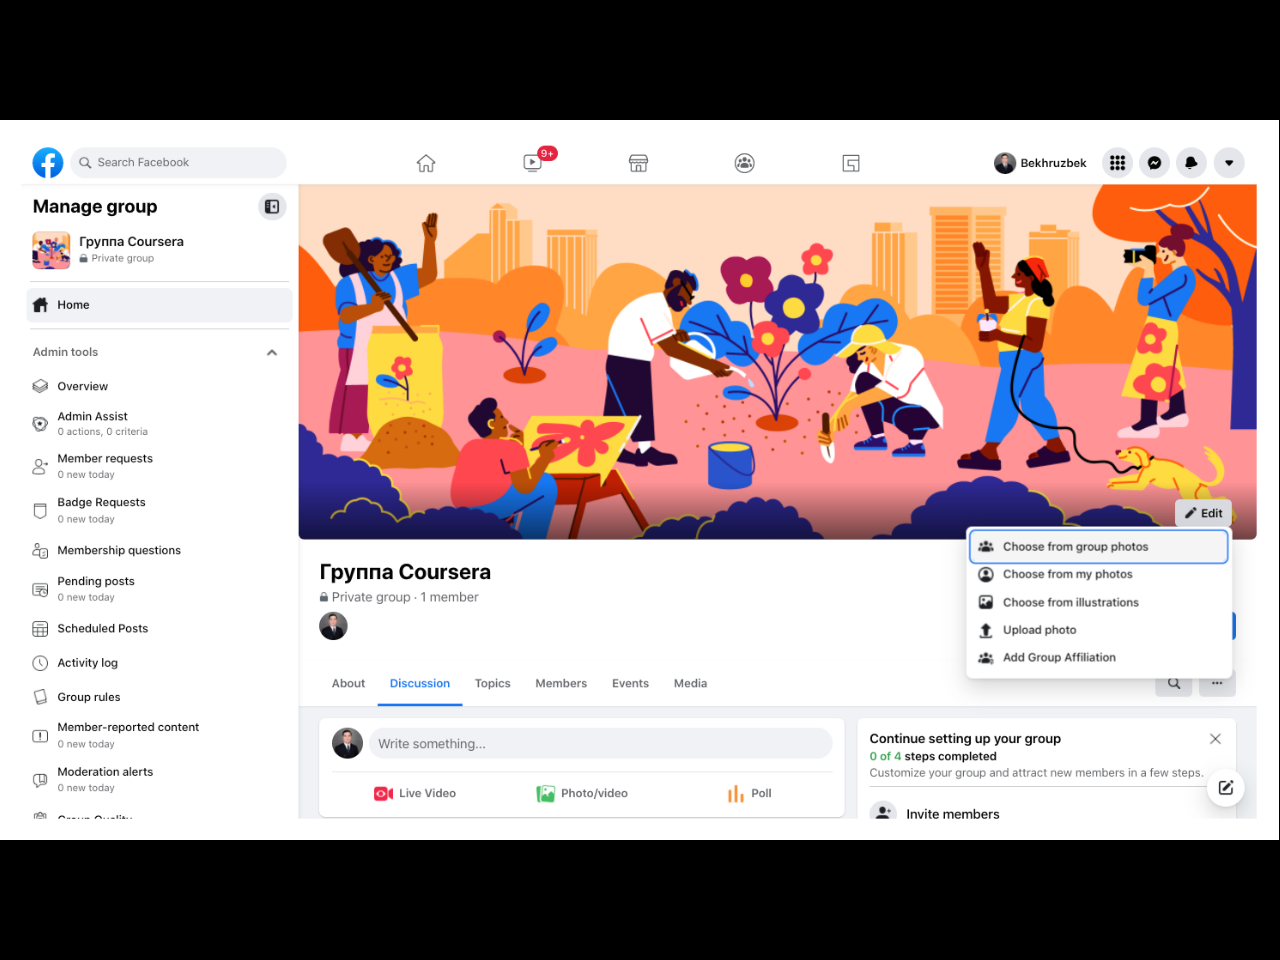Switch to the Members tab
The image size is (1280, 960).
click(x=561, y=684)
